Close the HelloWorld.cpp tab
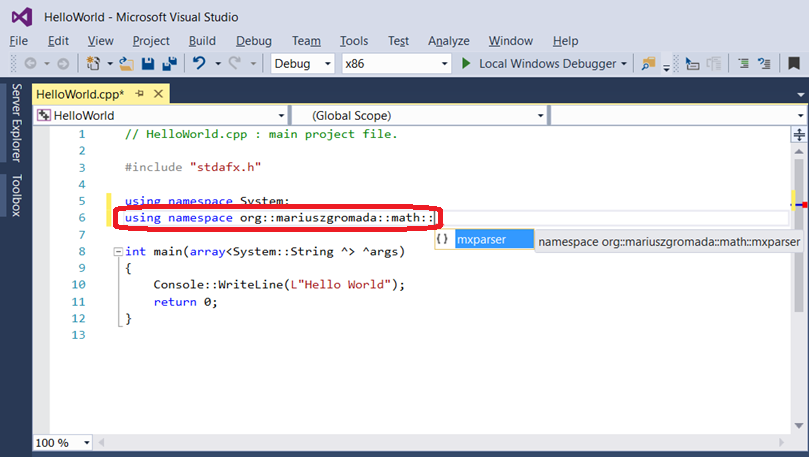The height and width of the screenshot is (457, 809). tap(158, 94)
